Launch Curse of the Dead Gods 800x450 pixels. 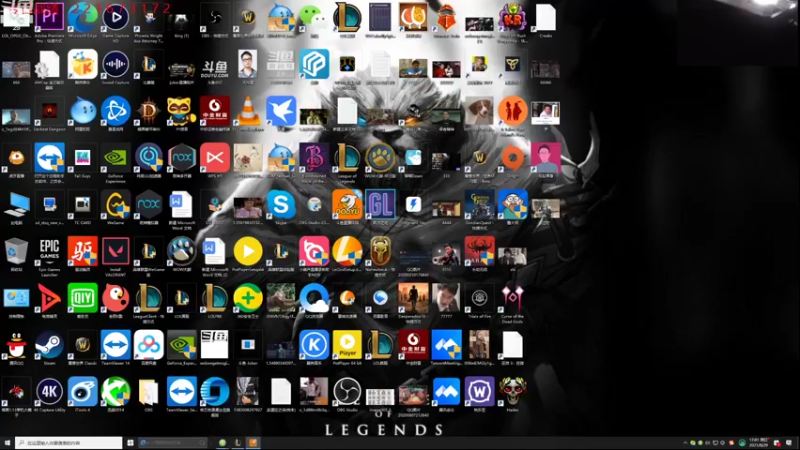(512, 298)
